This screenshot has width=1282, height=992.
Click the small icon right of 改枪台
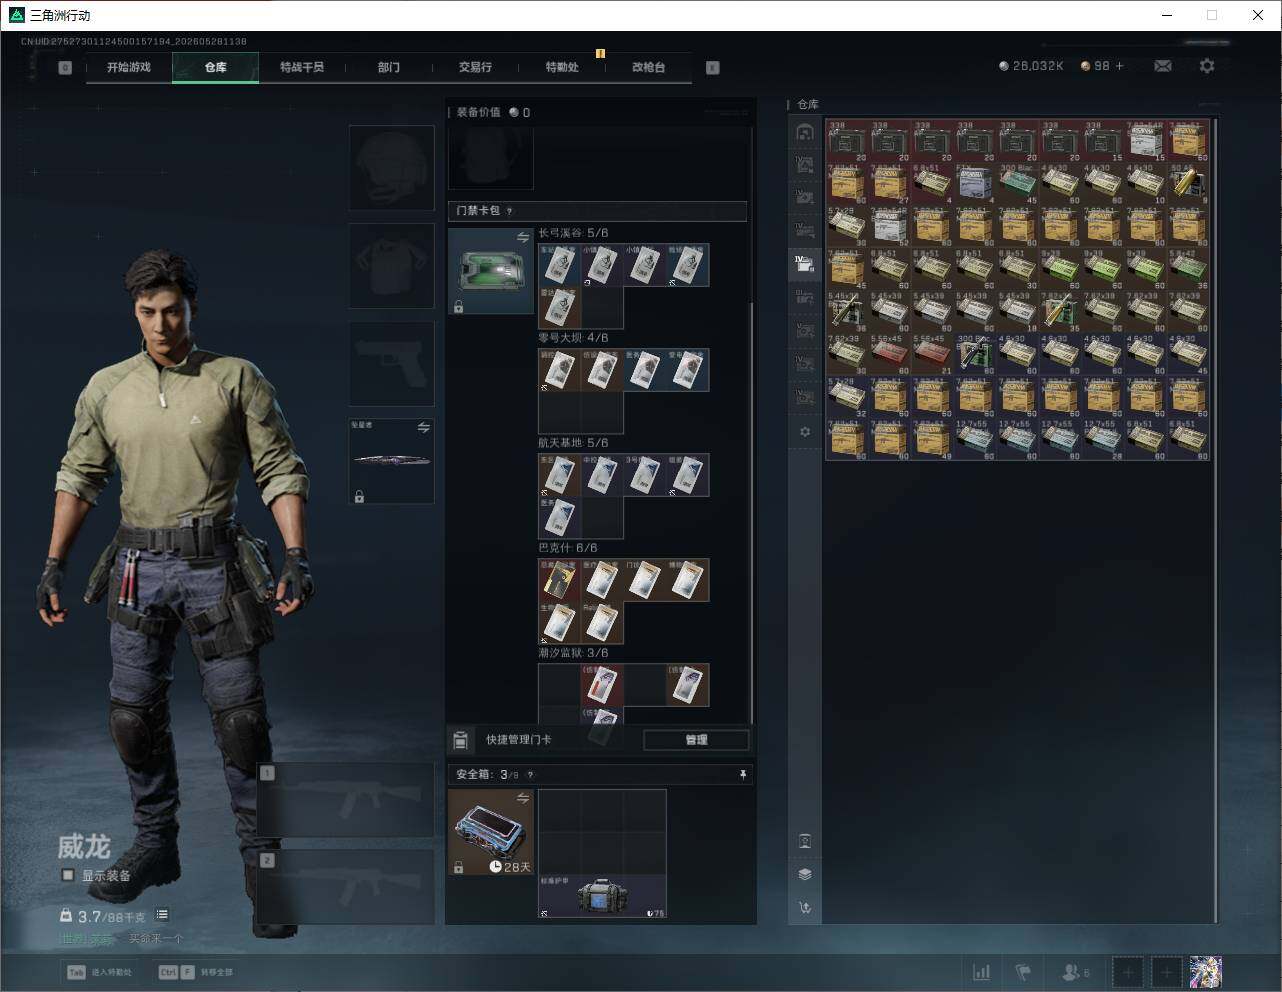click(x=713, y=68)
